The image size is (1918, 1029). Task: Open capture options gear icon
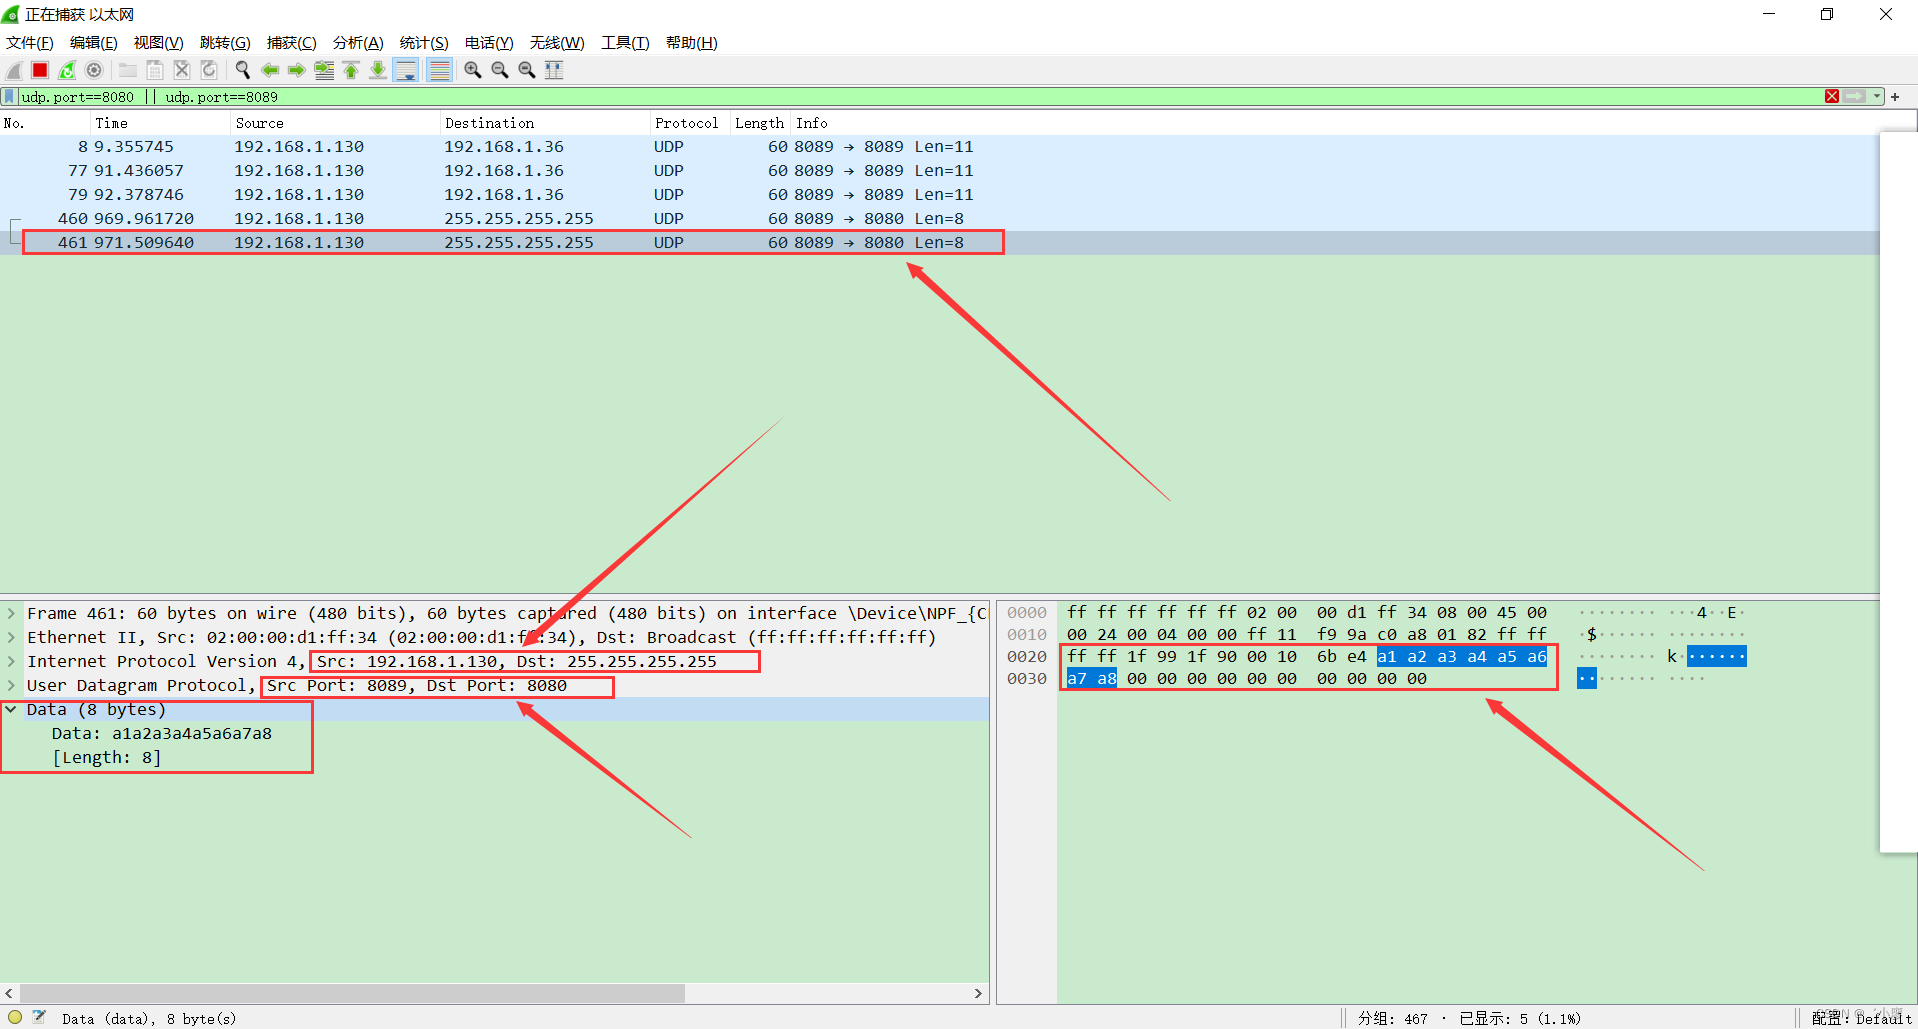(94, 70)
